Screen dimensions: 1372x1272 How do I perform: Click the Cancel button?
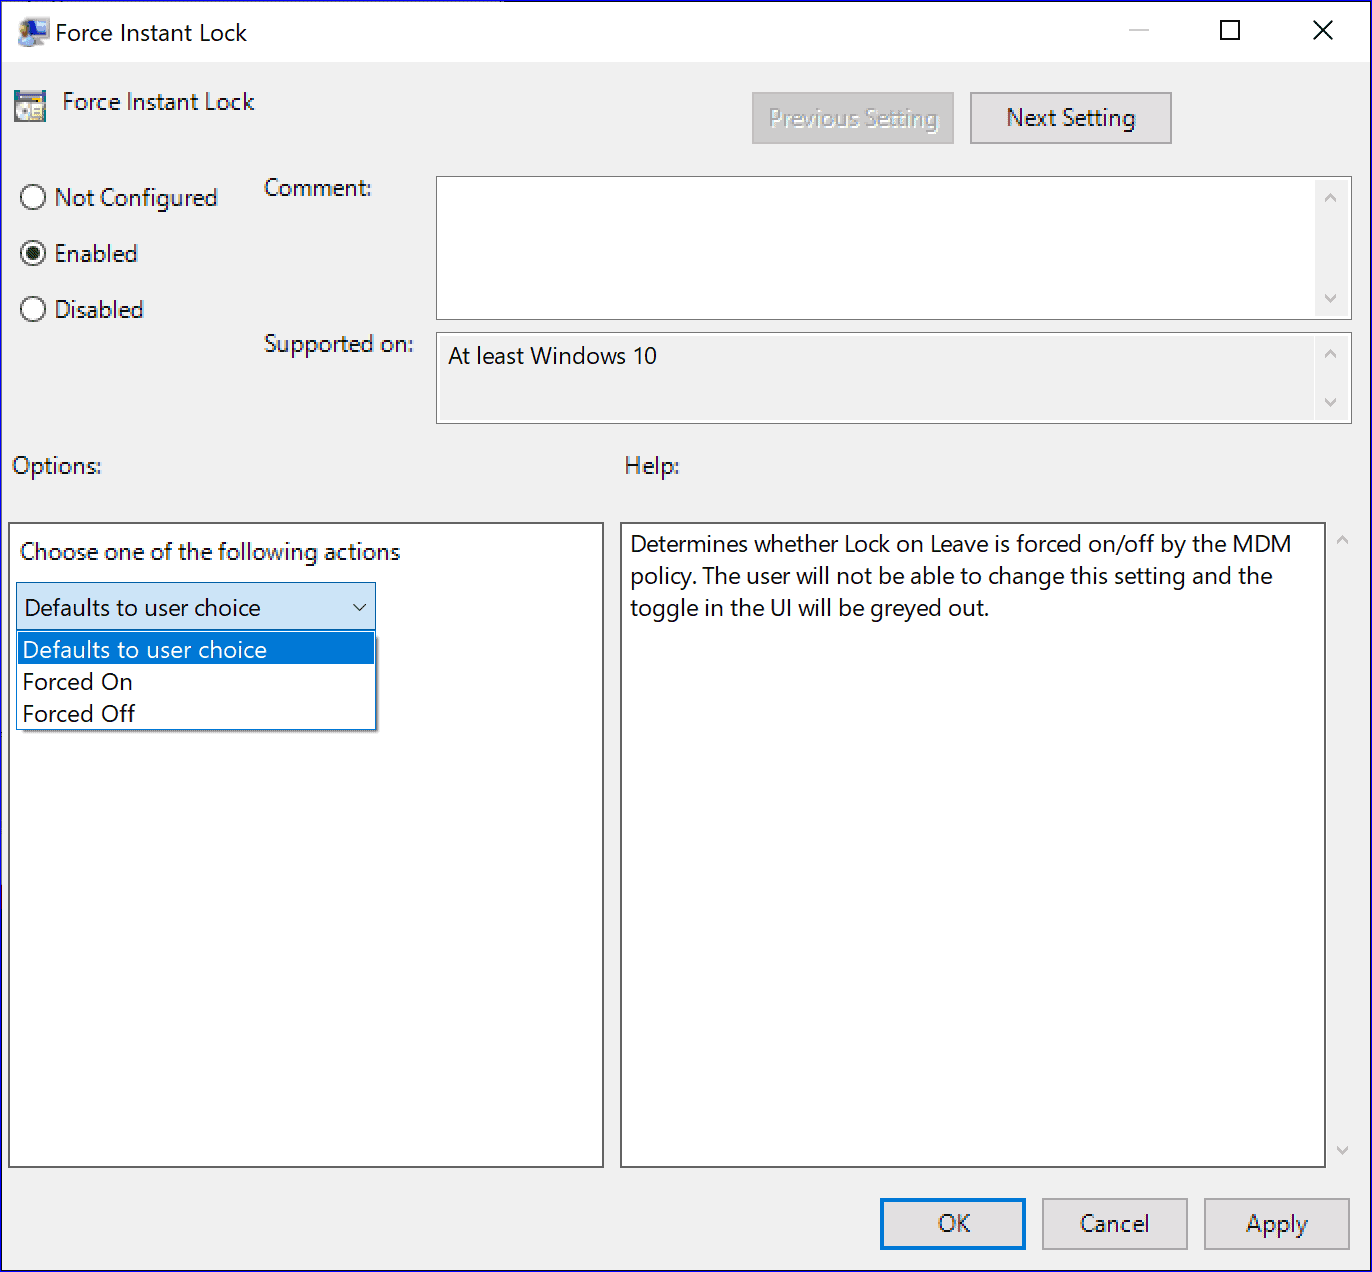click(1115, 1223)
